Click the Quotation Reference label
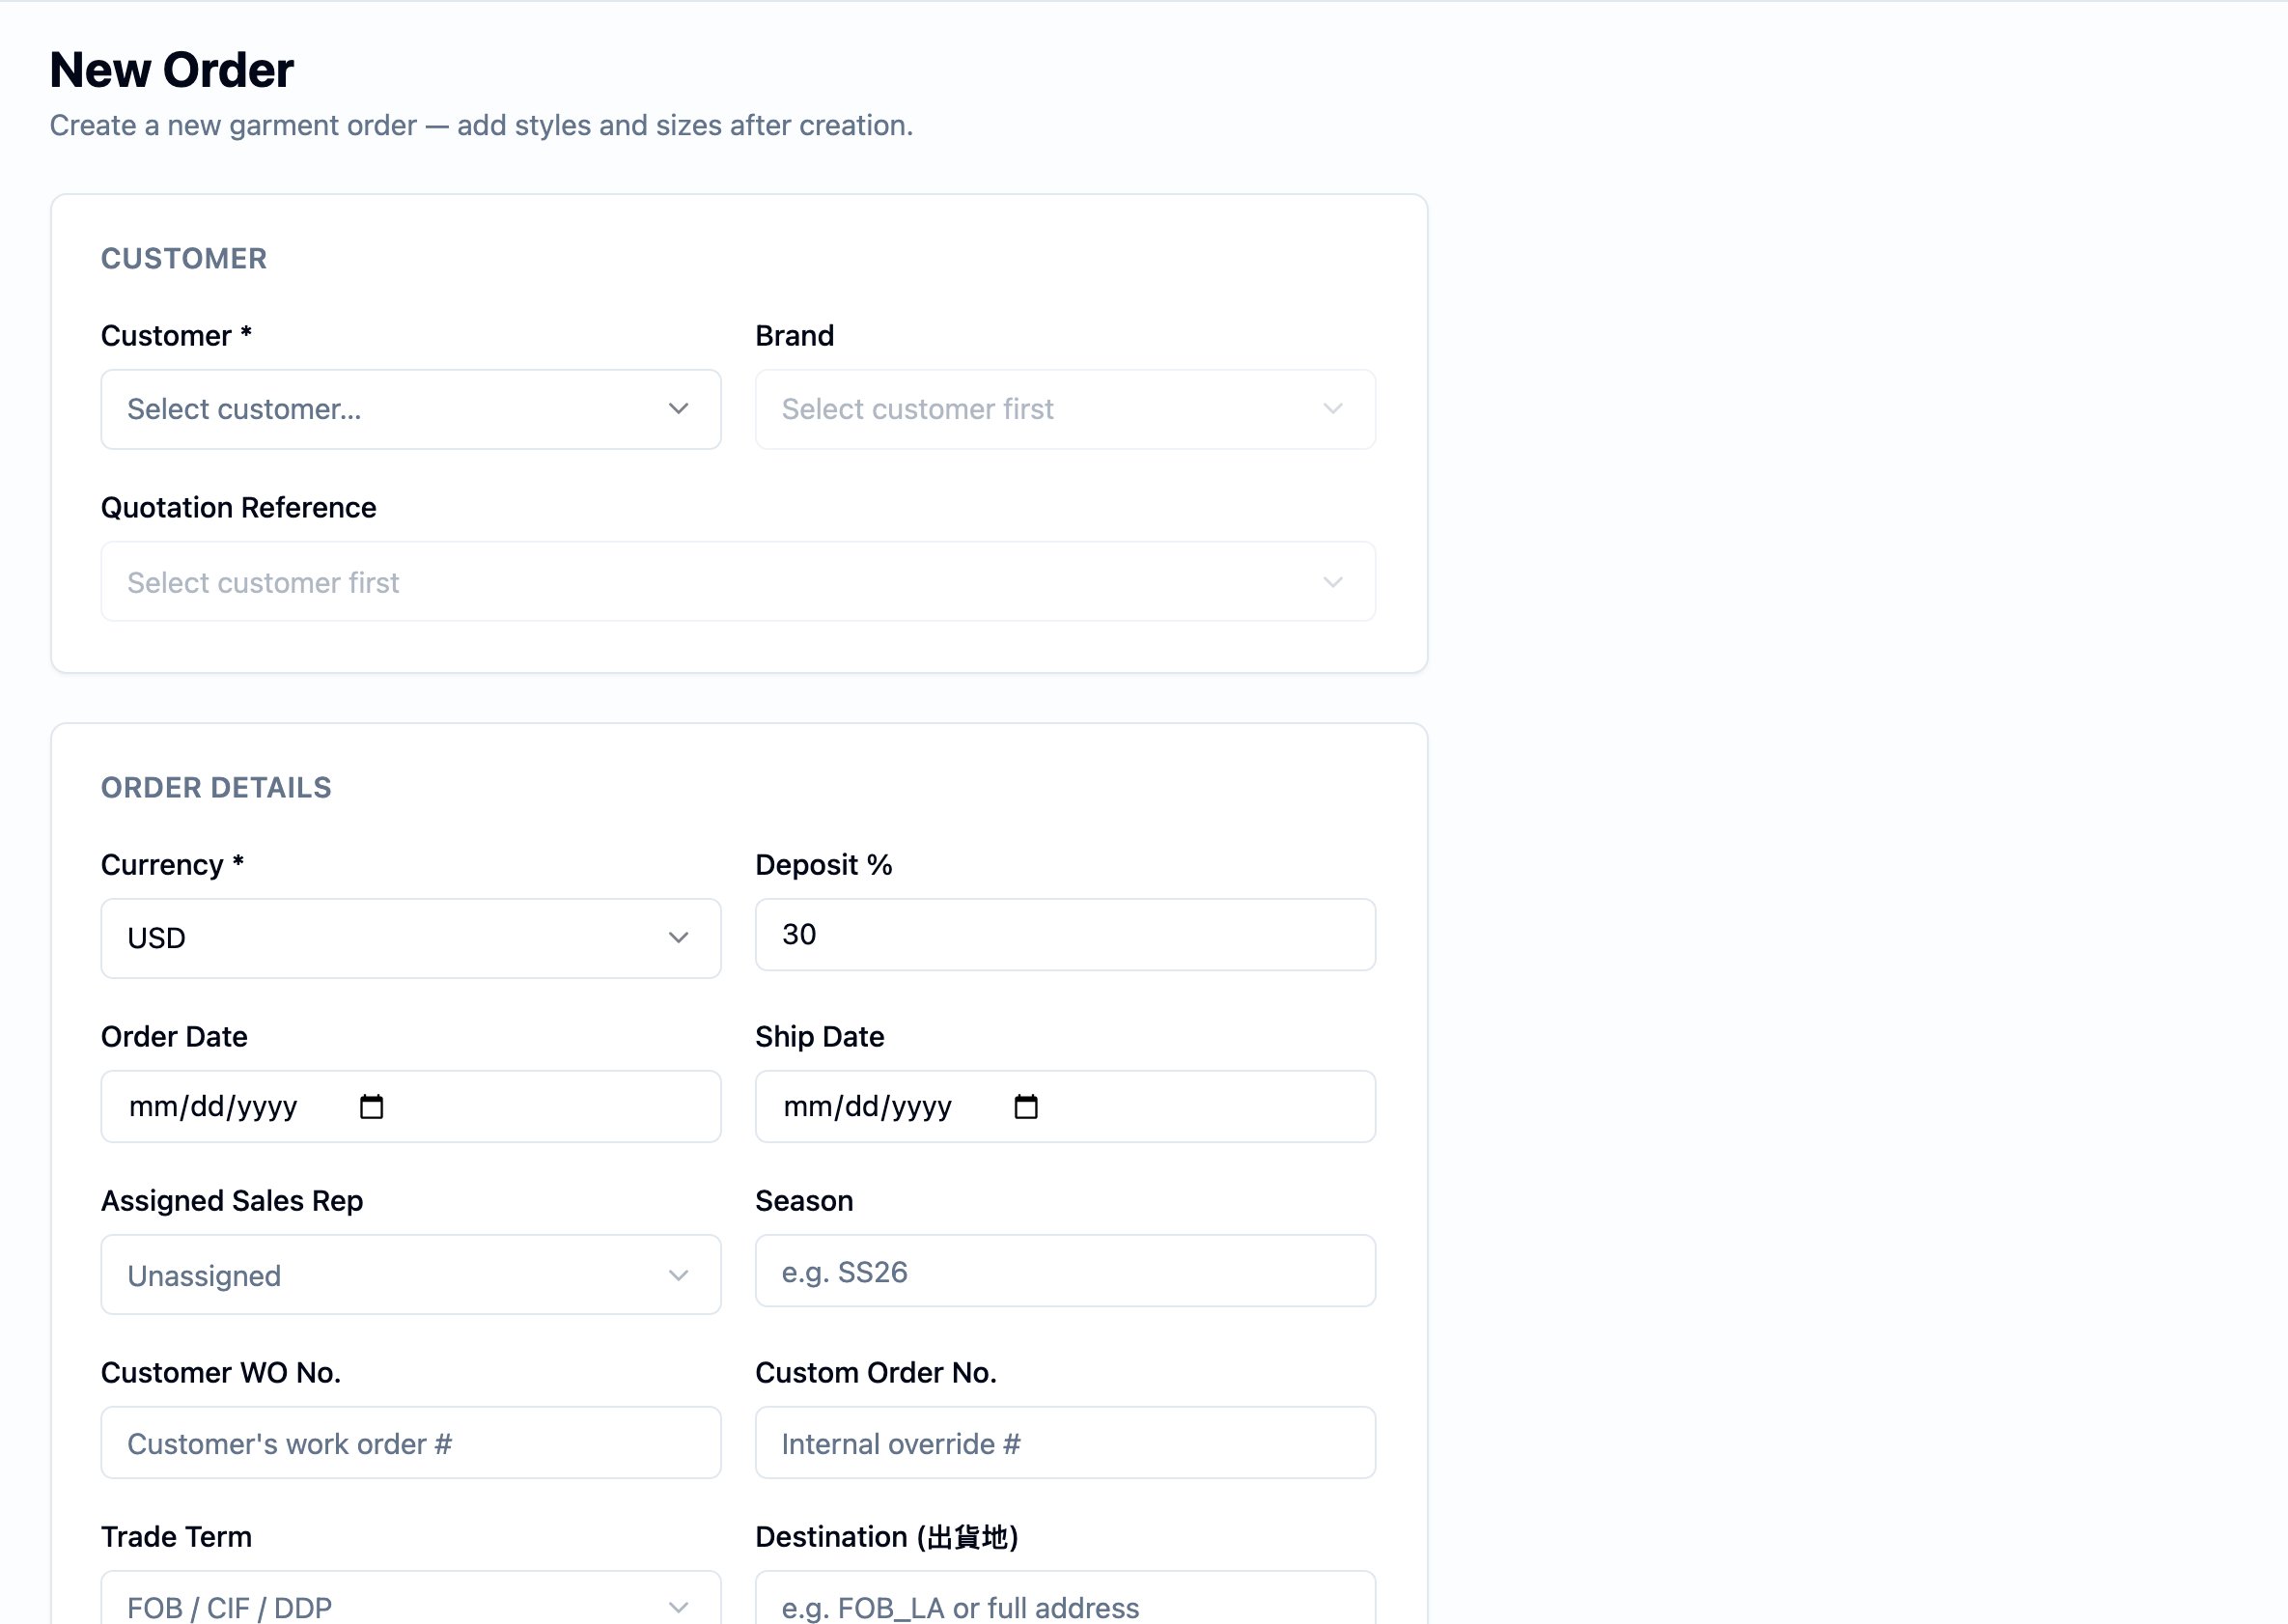 click(x=239, y=508)
